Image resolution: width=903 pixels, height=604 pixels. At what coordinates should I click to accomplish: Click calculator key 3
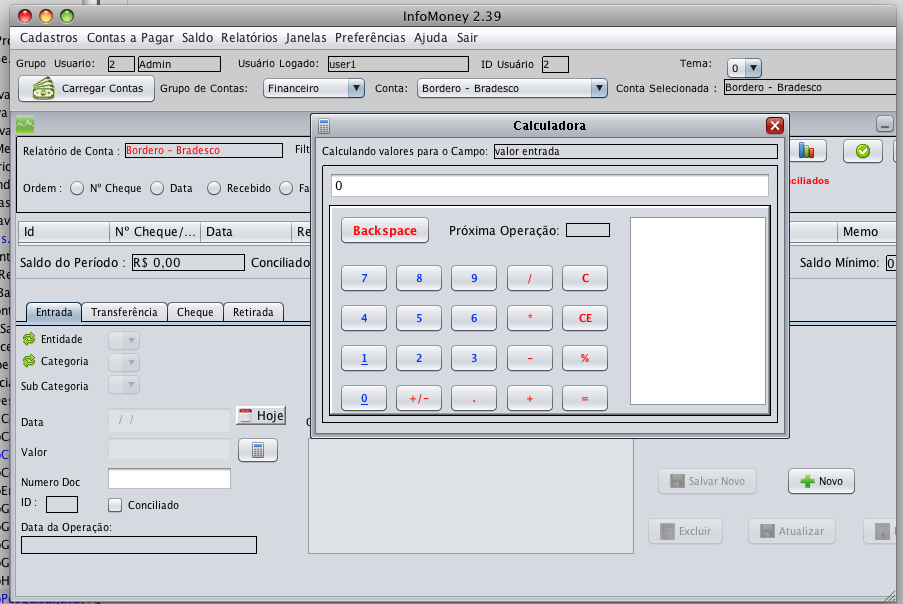[x=474, y=358]
